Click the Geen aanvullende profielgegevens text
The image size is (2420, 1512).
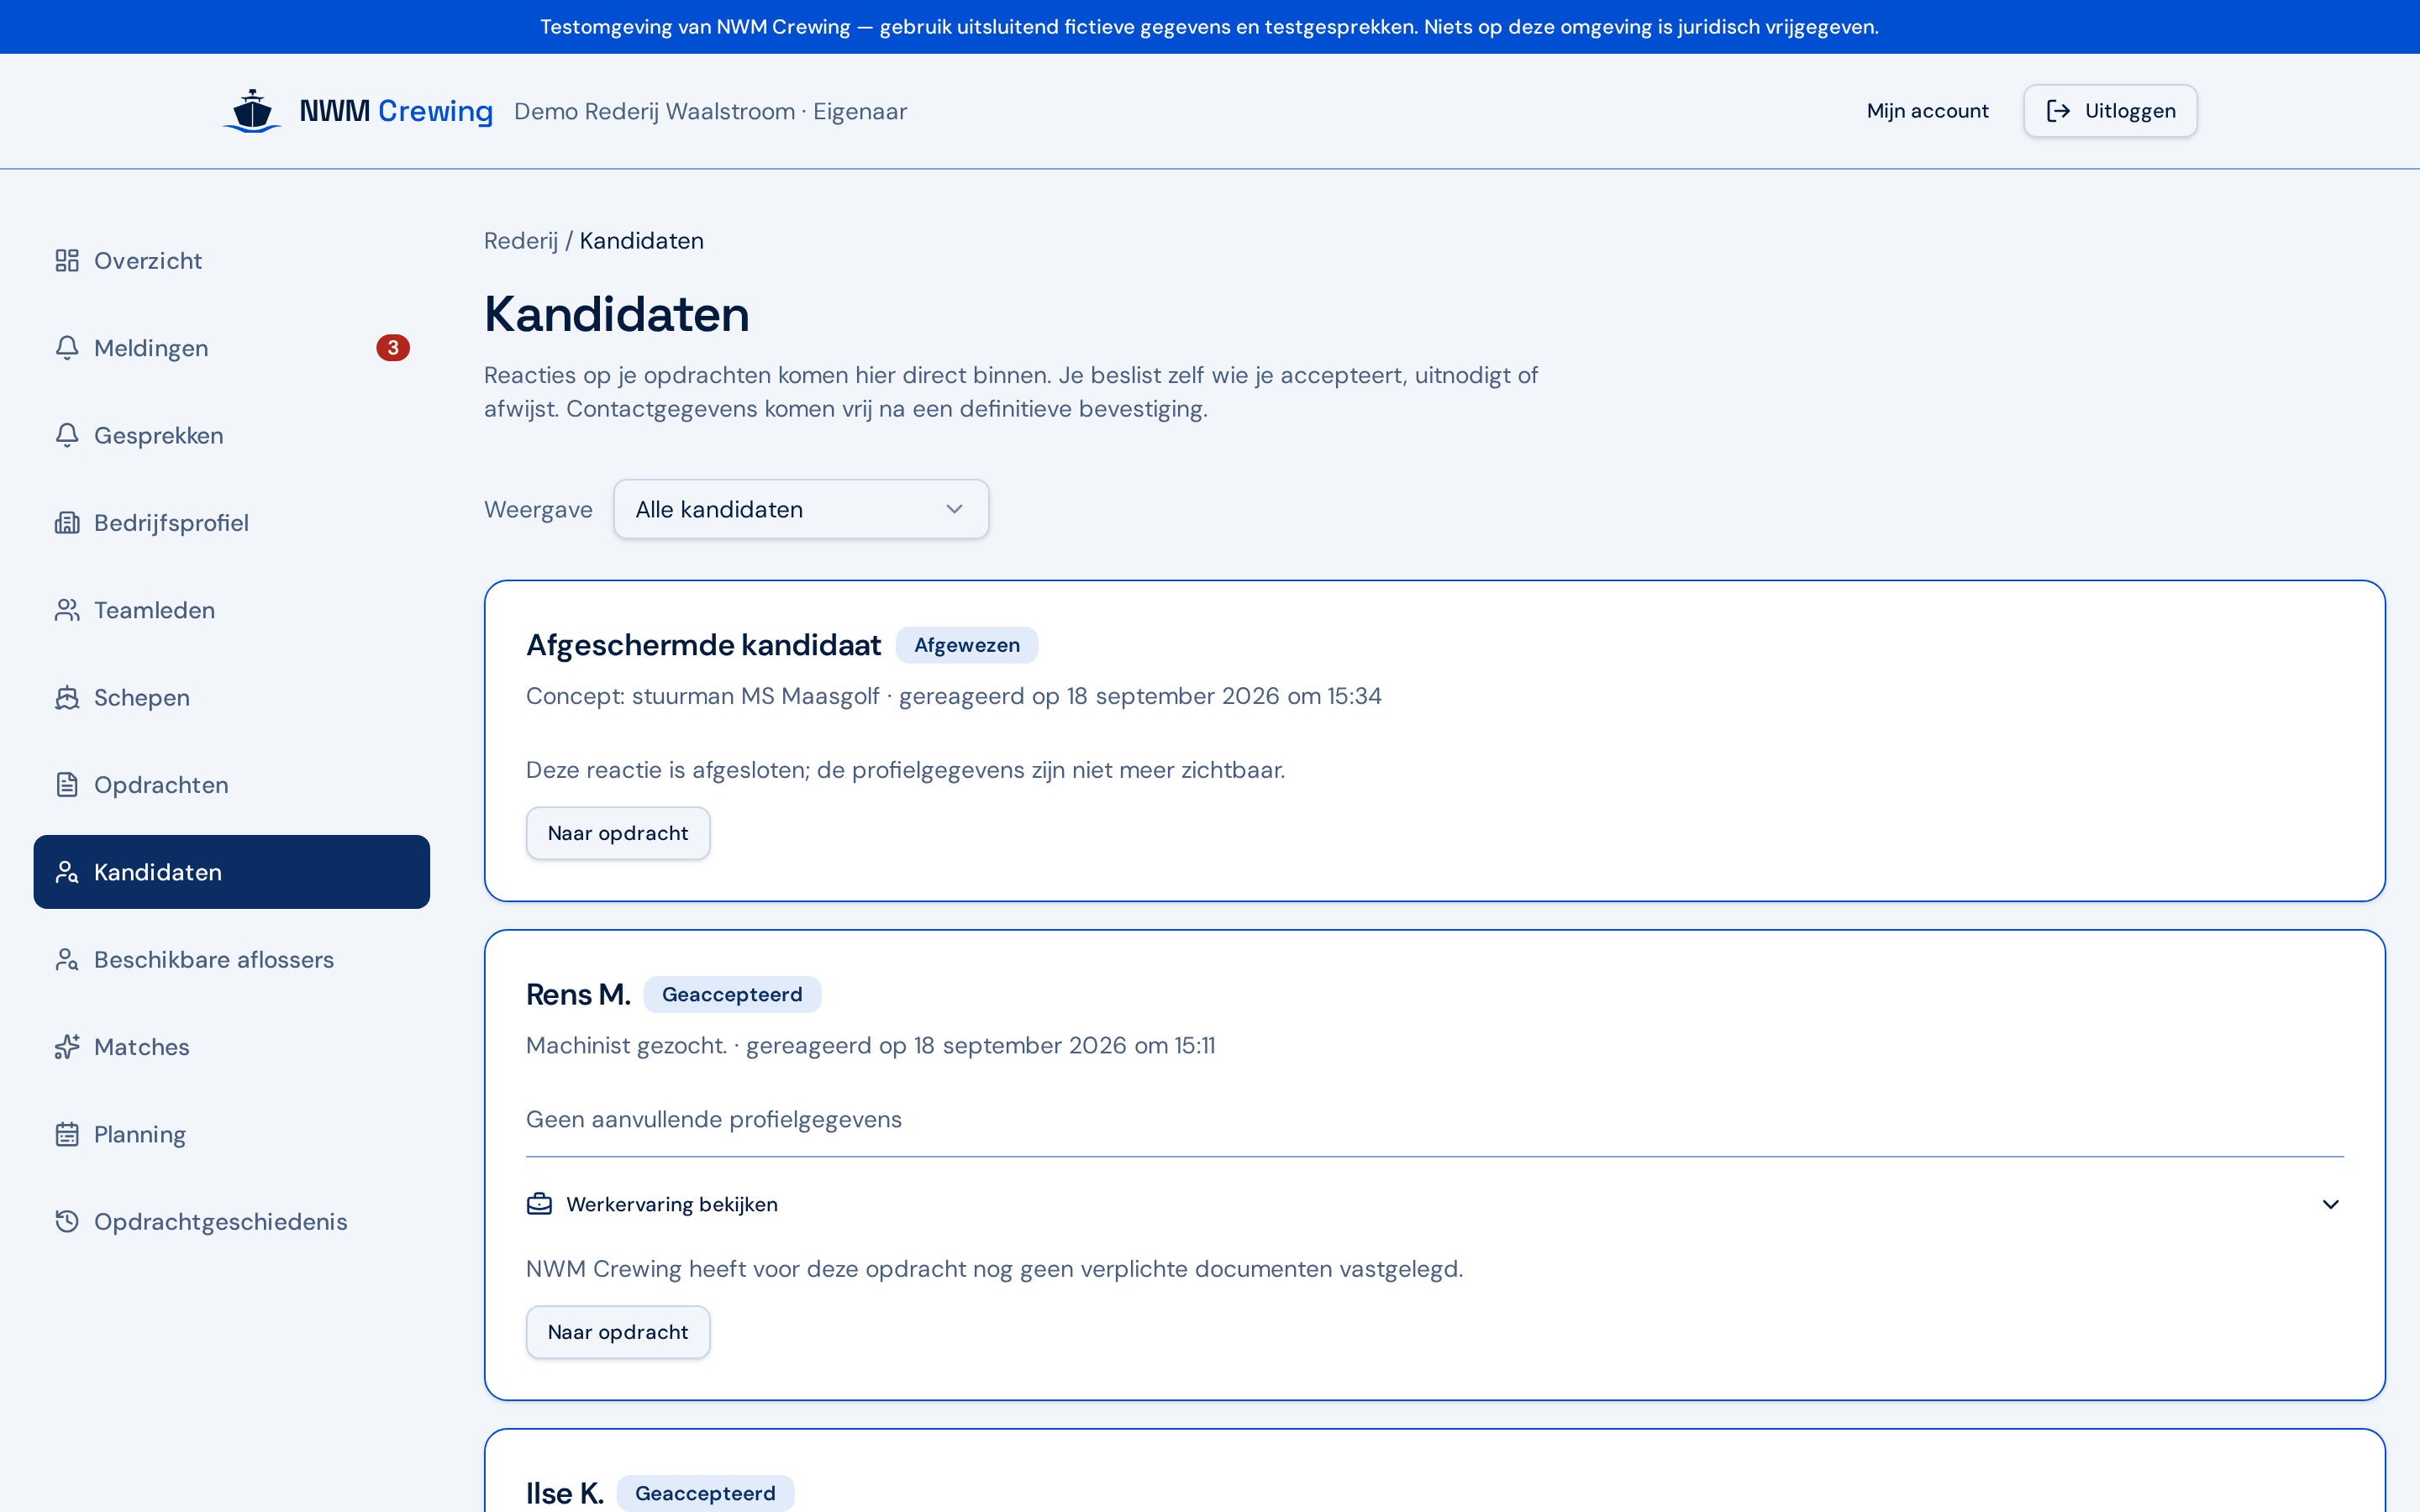714,1119
